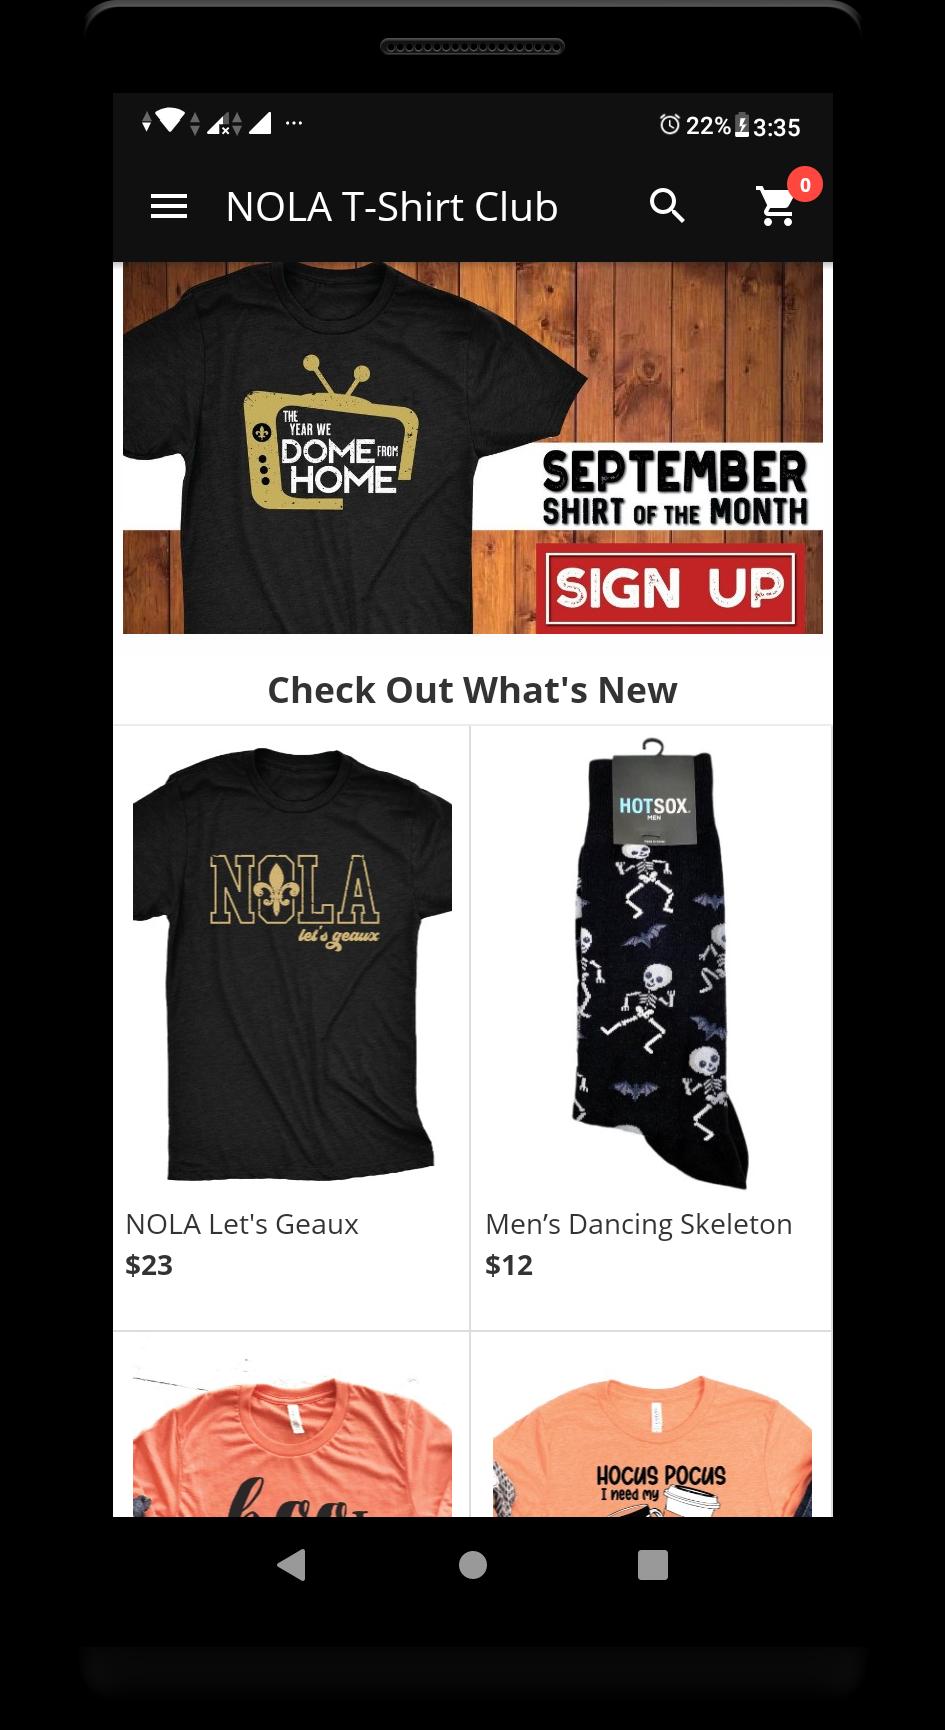Tap the battery indicator icon
This screenshot has height=1730, width=945.
(742, 126)
